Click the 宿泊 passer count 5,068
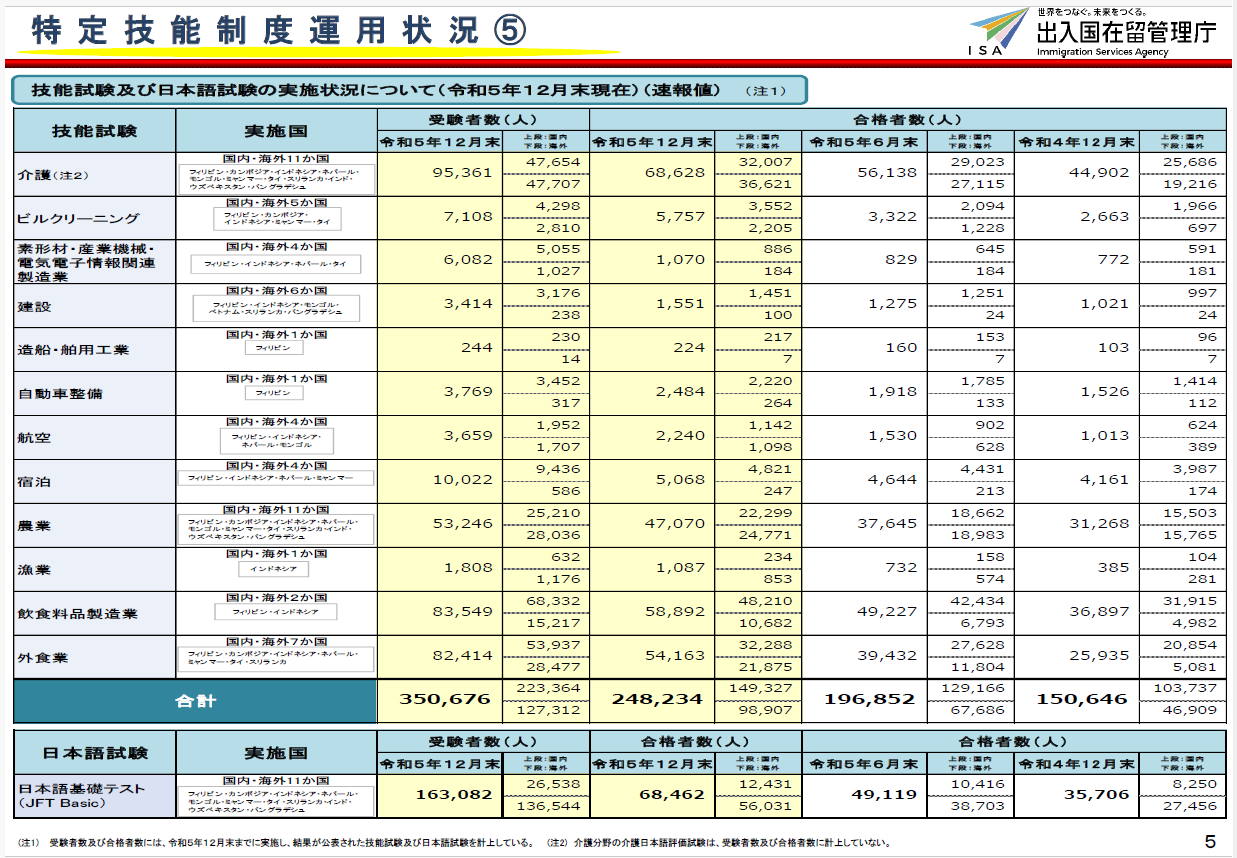 point(680,479)
